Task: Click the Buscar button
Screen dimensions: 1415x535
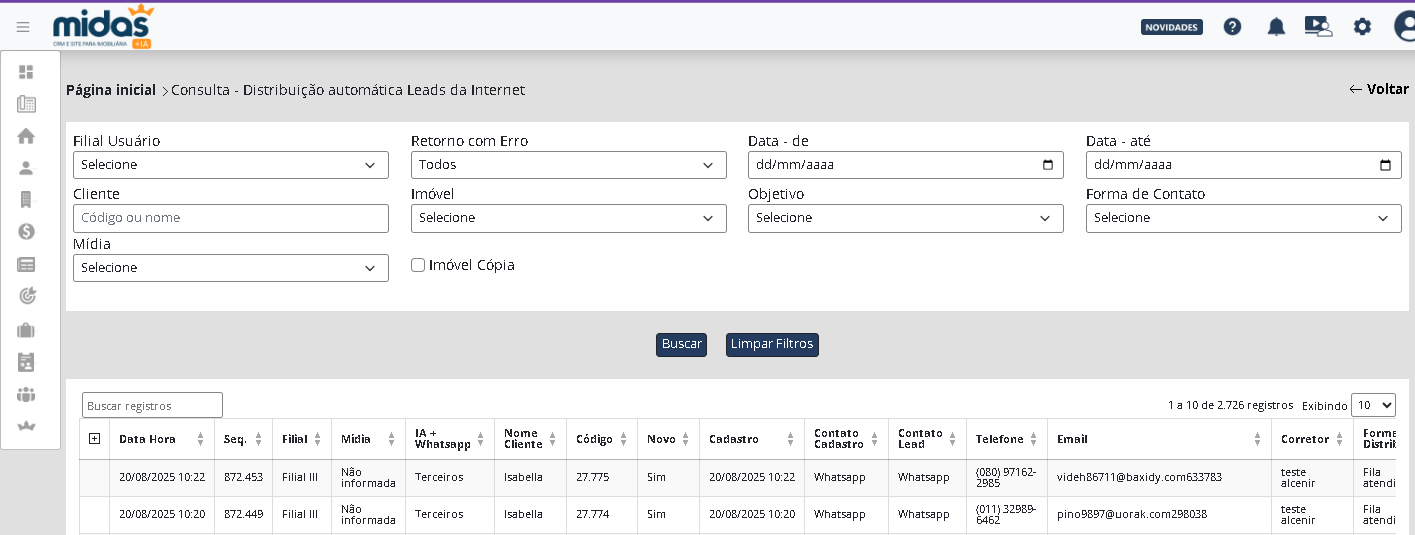Action: (681, 344)
